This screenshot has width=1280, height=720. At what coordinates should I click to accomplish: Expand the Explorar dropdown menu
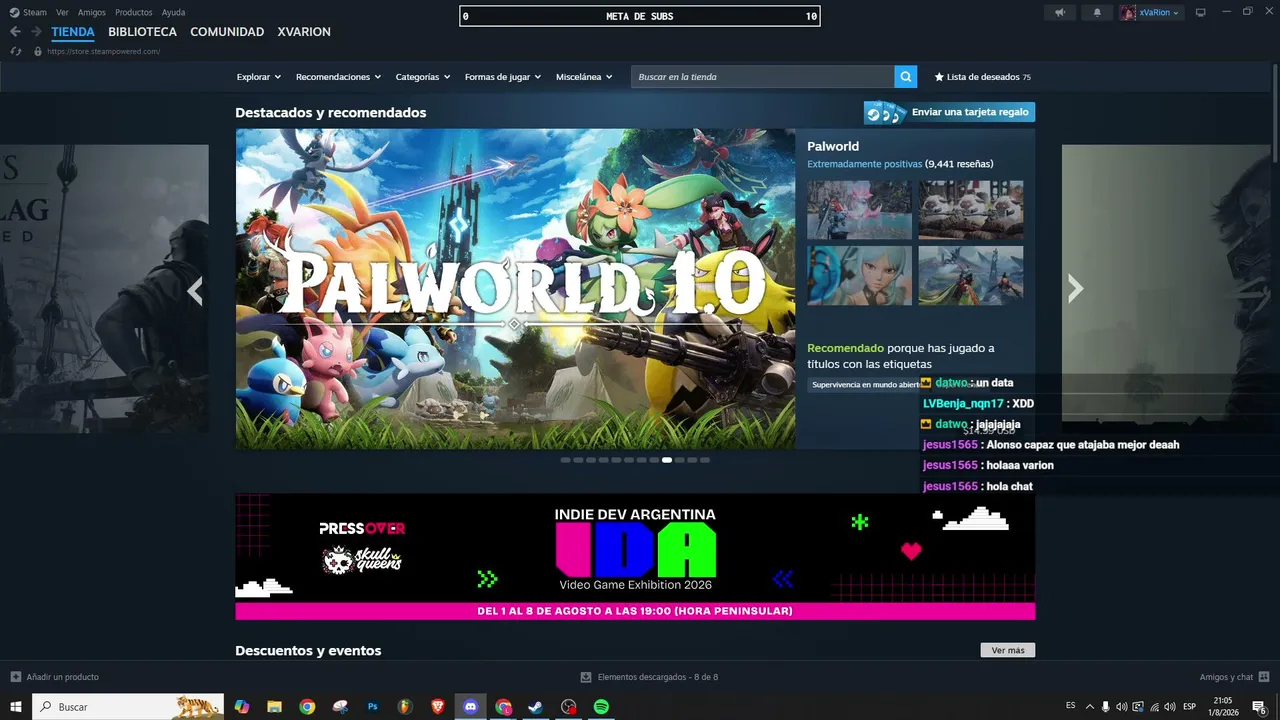point(259,77)
